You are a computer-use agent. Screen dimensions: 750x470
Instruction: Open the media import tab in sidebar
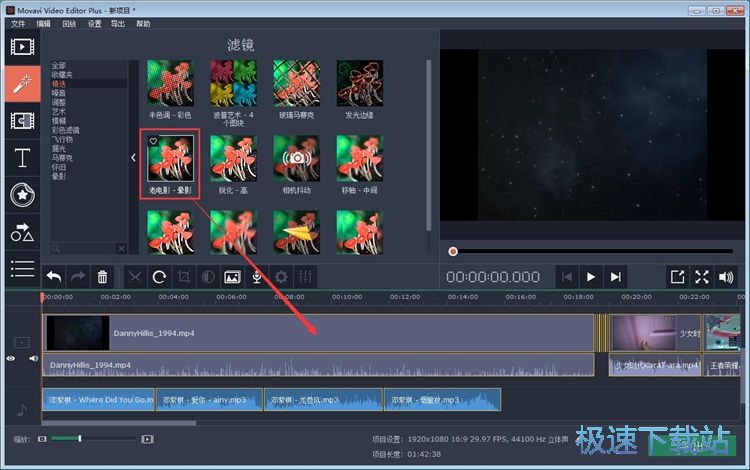coord(22,47)
